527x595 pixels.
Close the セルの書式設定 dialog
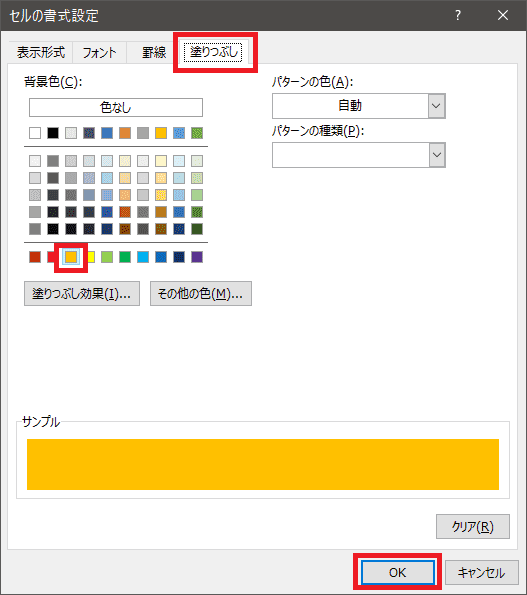[x=503, y=15]
